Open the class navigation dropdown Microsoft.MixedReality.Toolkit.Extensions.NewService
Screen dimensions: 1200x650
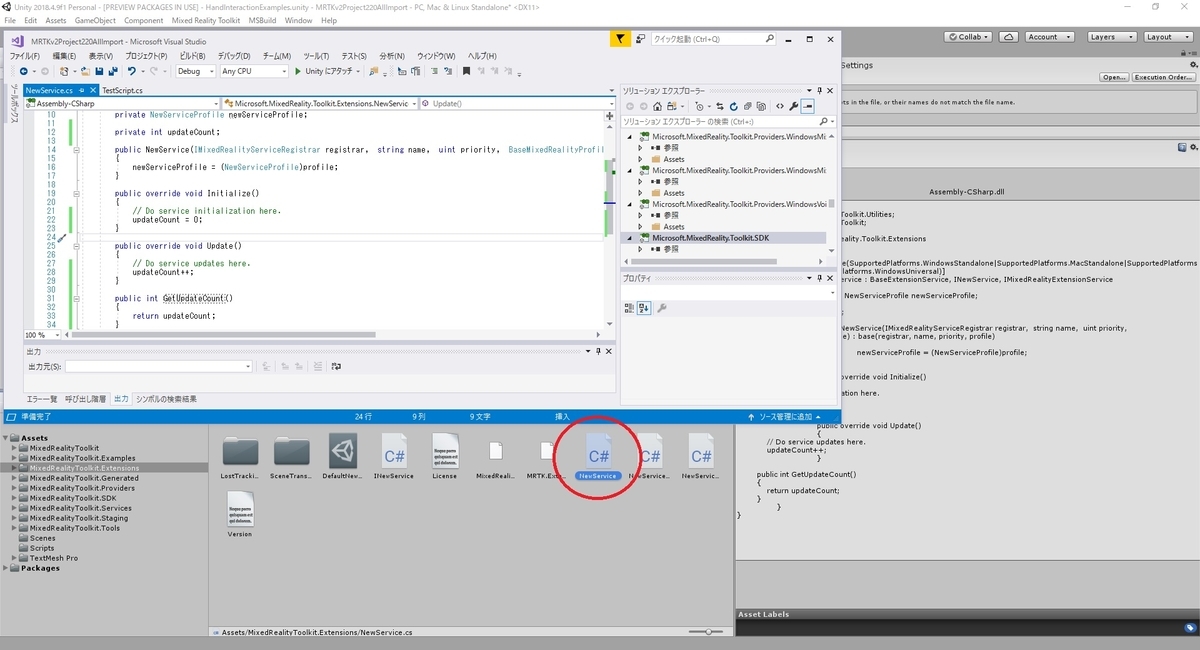[320, 103]
